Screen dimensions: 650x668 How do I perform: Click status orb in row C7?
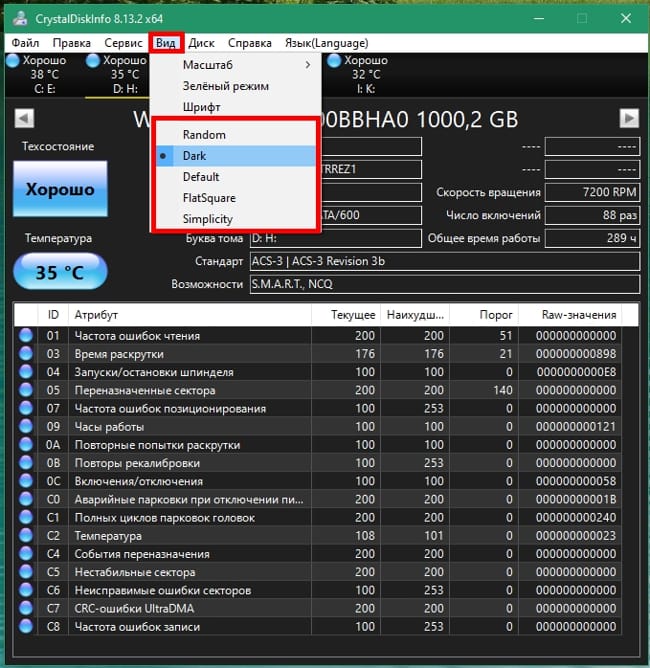(26, 608)
